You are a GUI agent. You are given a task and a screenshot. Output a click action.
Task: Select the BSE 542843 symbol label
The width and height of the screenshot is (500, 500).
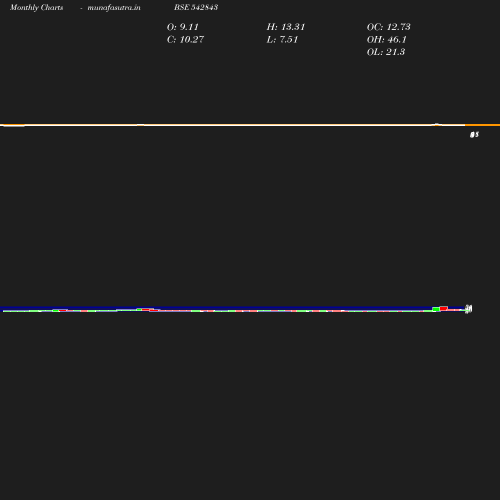point(196,7)
